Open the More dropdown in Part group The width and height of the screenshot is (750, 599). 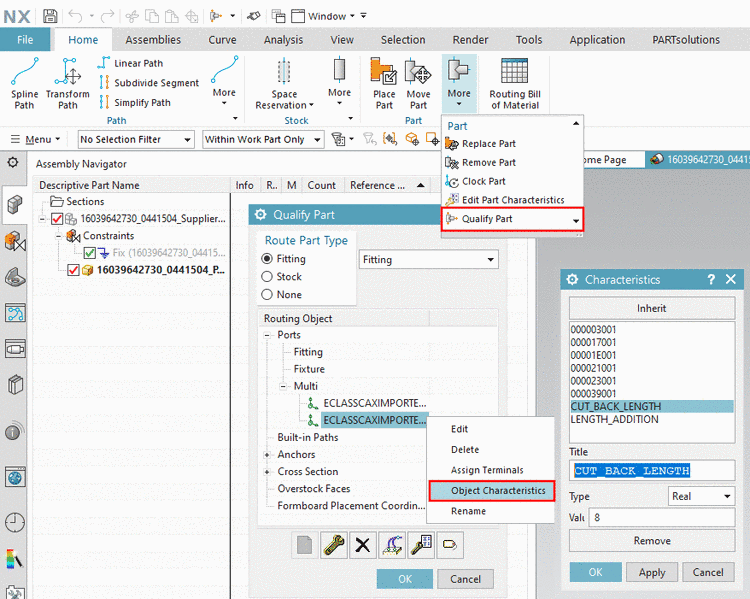click(459, 83)
